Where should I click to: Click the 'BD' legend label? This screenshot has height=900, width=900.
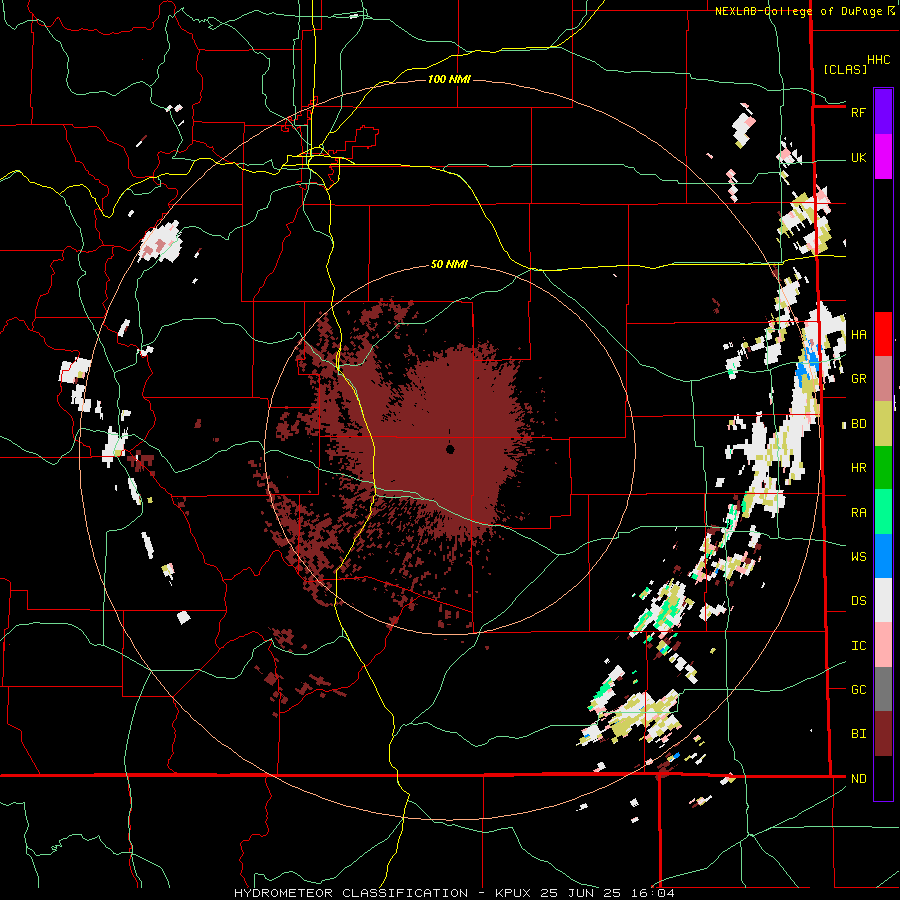[858, 424]
